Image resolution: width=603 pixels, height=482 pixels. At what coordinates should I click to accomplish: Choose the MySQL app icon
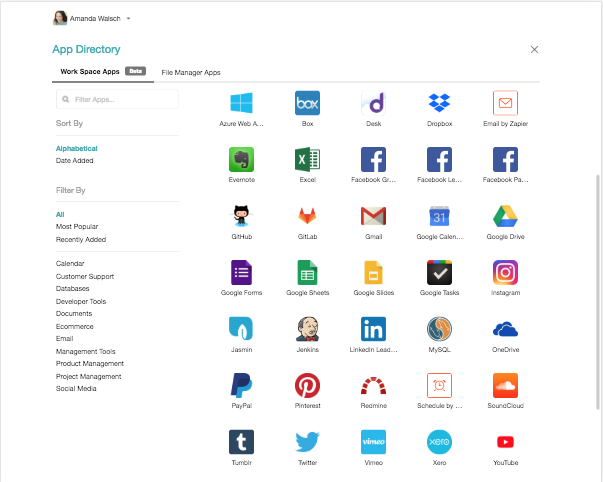439,329
